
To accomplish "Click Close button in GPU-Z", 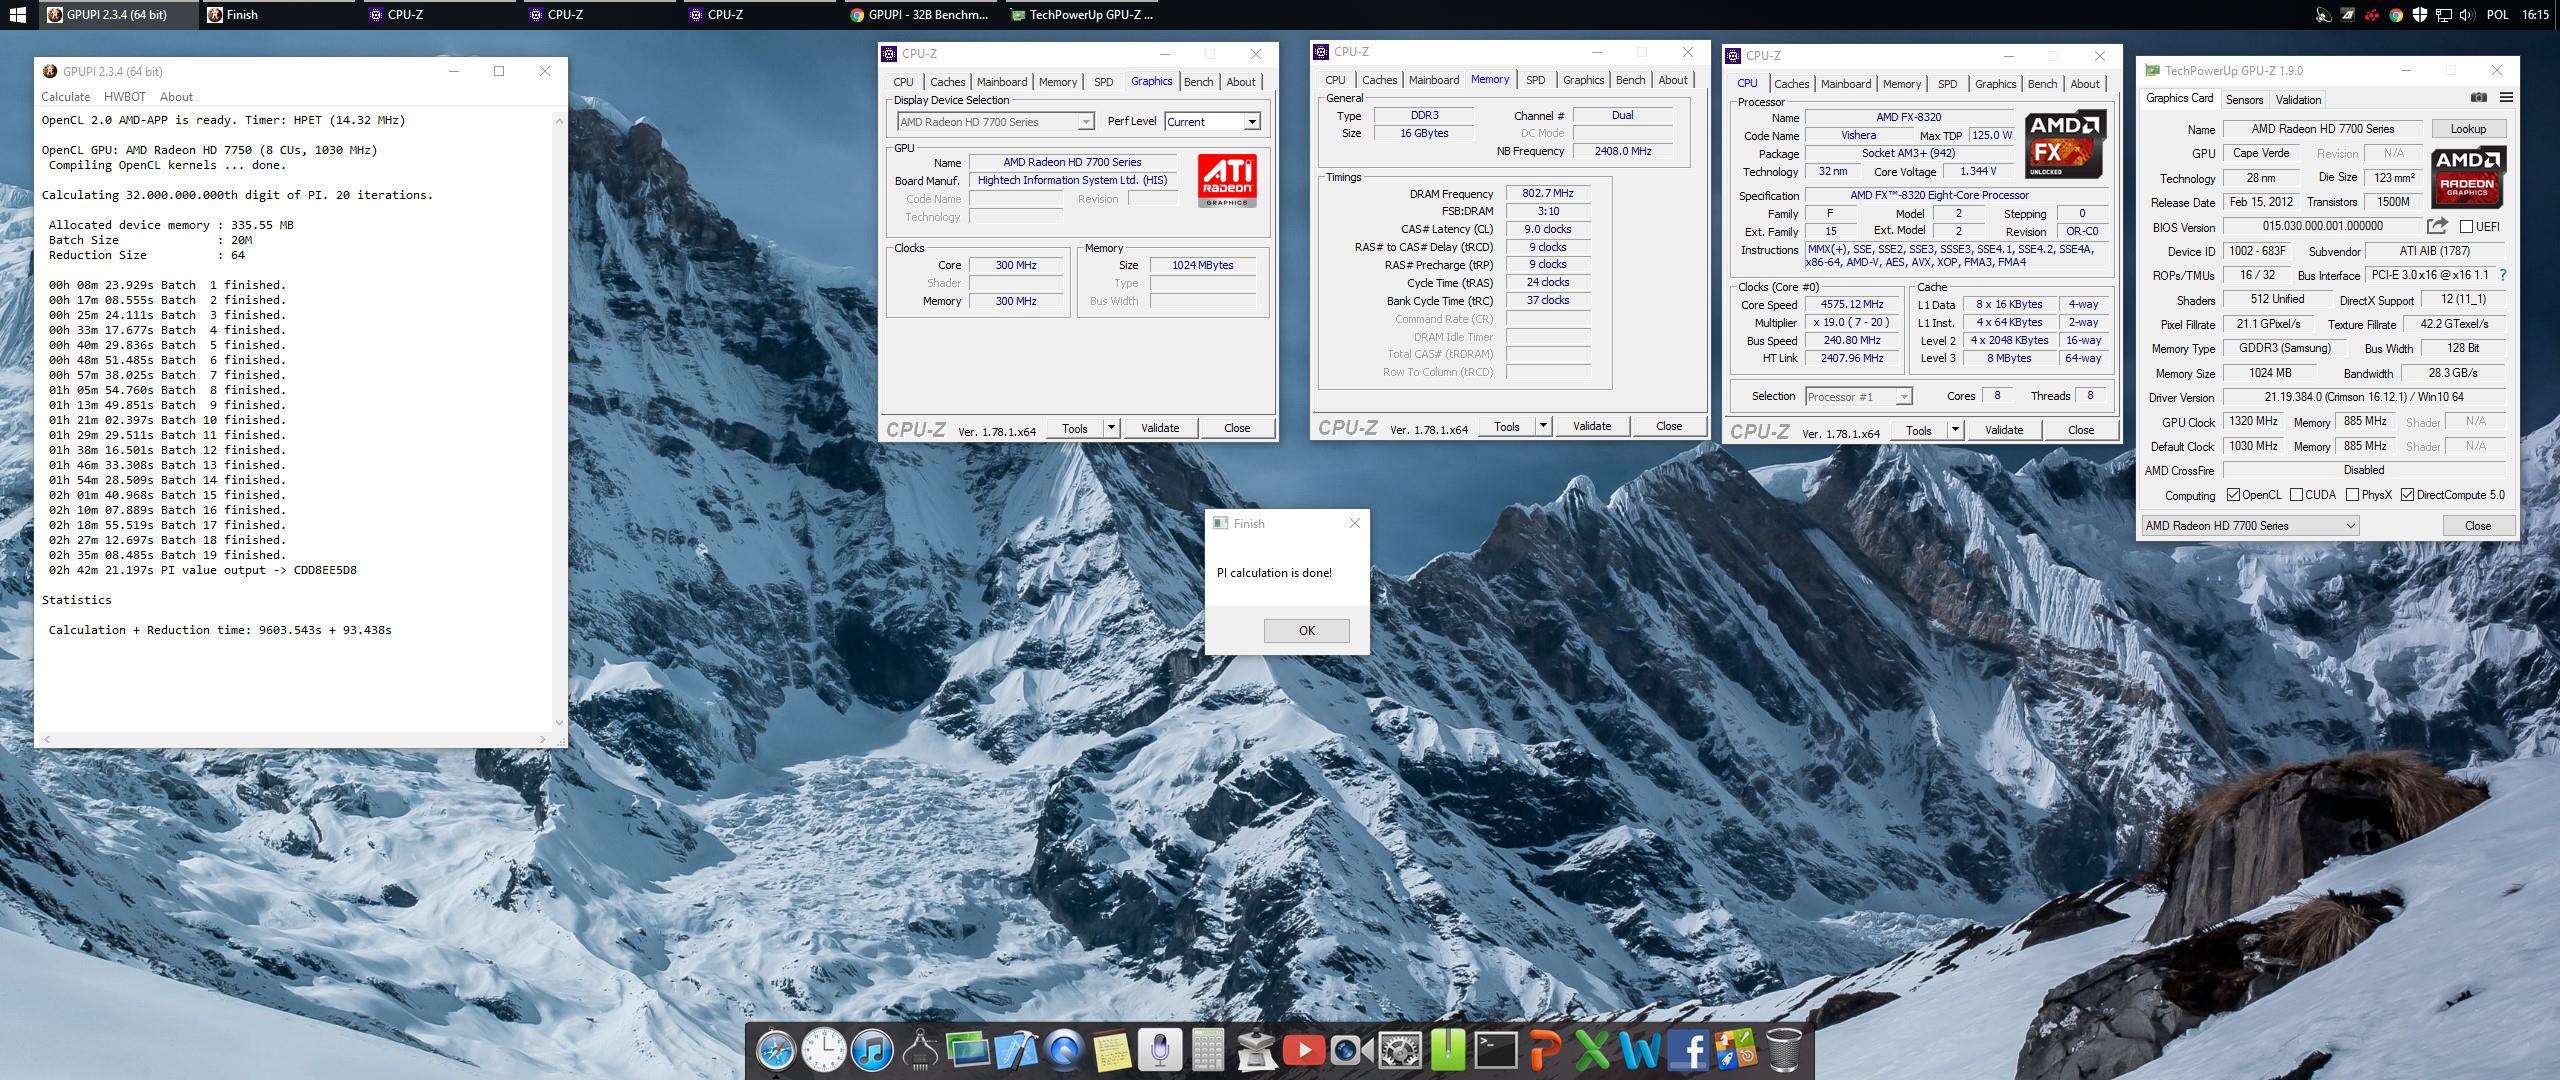I will pyautogui.click(x=2477, y=525).
